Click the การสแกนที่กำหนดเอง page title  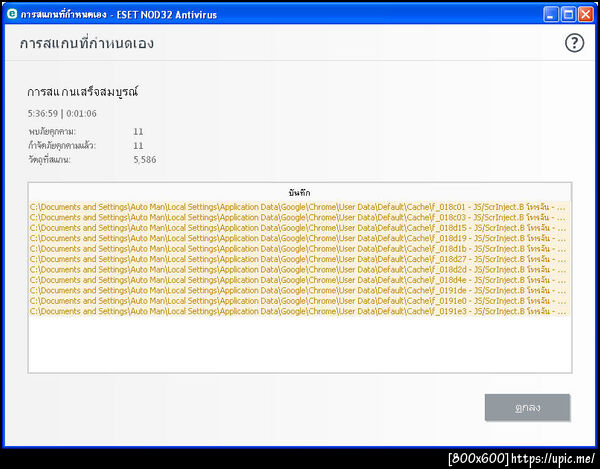(x=87, y=43)
